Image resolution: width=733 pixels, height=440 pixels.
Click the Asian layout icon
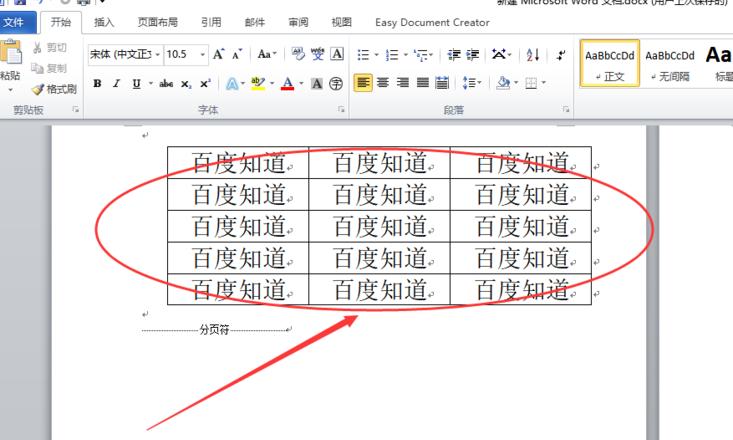(x=498, y=55)
